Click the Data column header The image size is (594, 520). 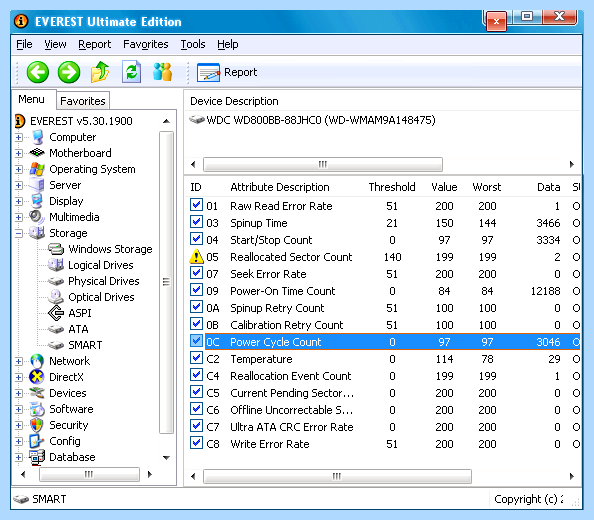point(548,187)
